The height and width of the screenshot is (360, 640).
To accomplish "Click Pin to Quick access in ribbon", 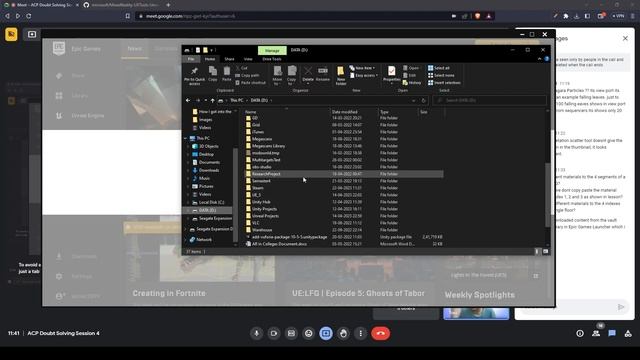I will [x=194, y=76].
